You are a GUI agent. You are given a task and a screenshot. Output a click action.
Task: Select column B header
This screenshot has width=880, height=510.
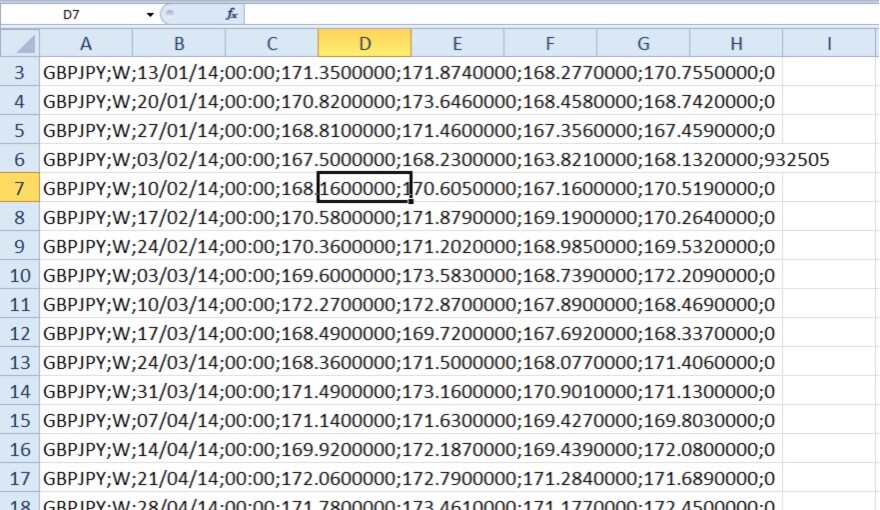coord(179,43)
